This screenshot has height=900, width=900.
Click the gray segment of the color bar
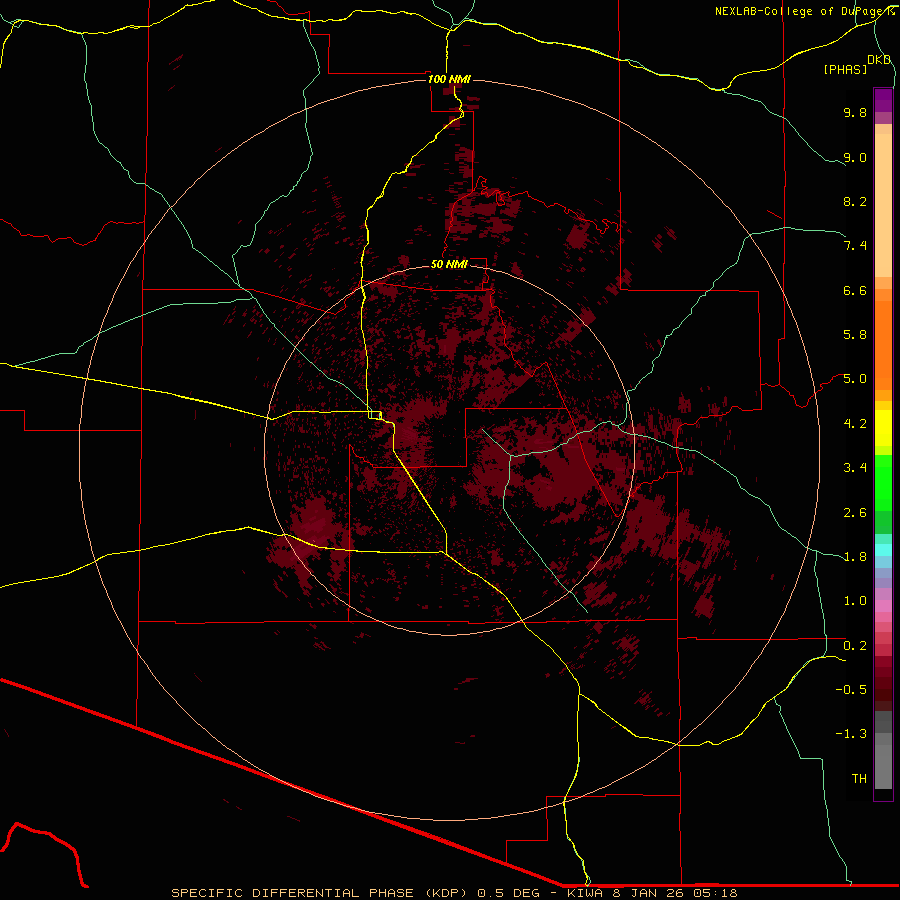883,750
